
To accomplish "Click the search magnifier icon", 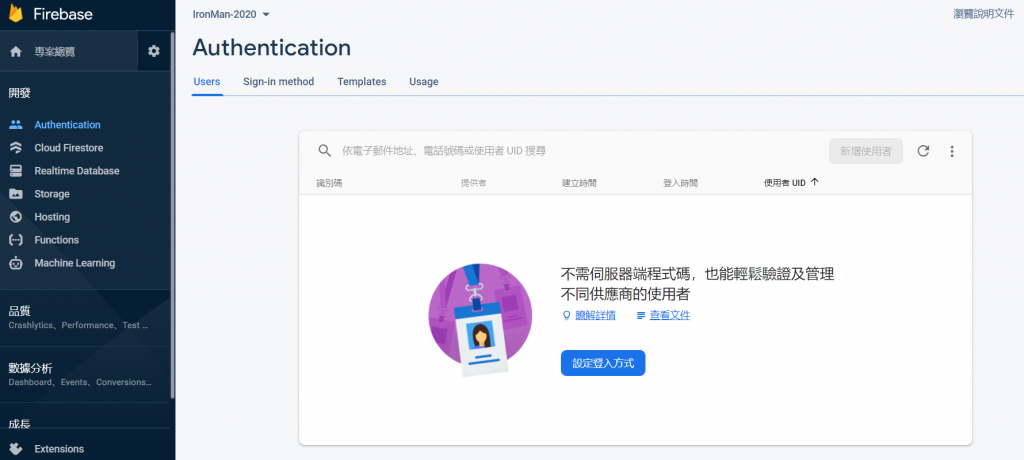I will point(325,151).
